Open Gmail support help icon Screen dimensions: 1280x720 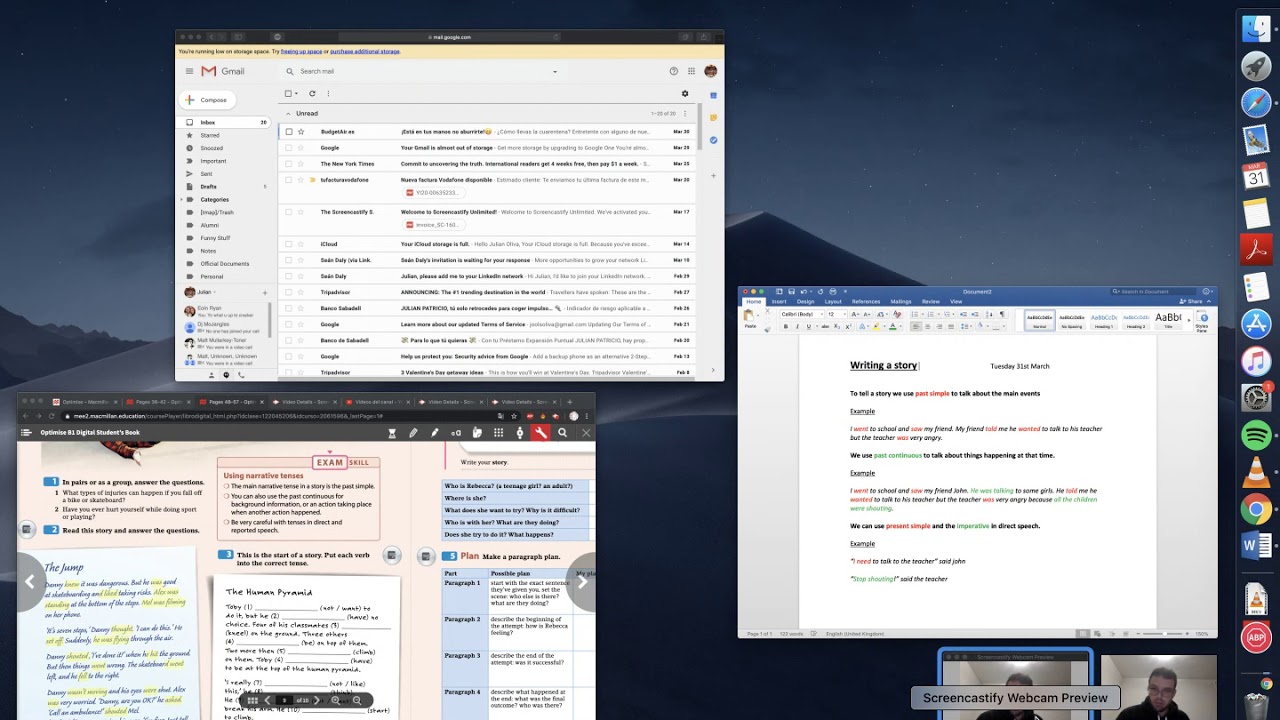[674, 71]
